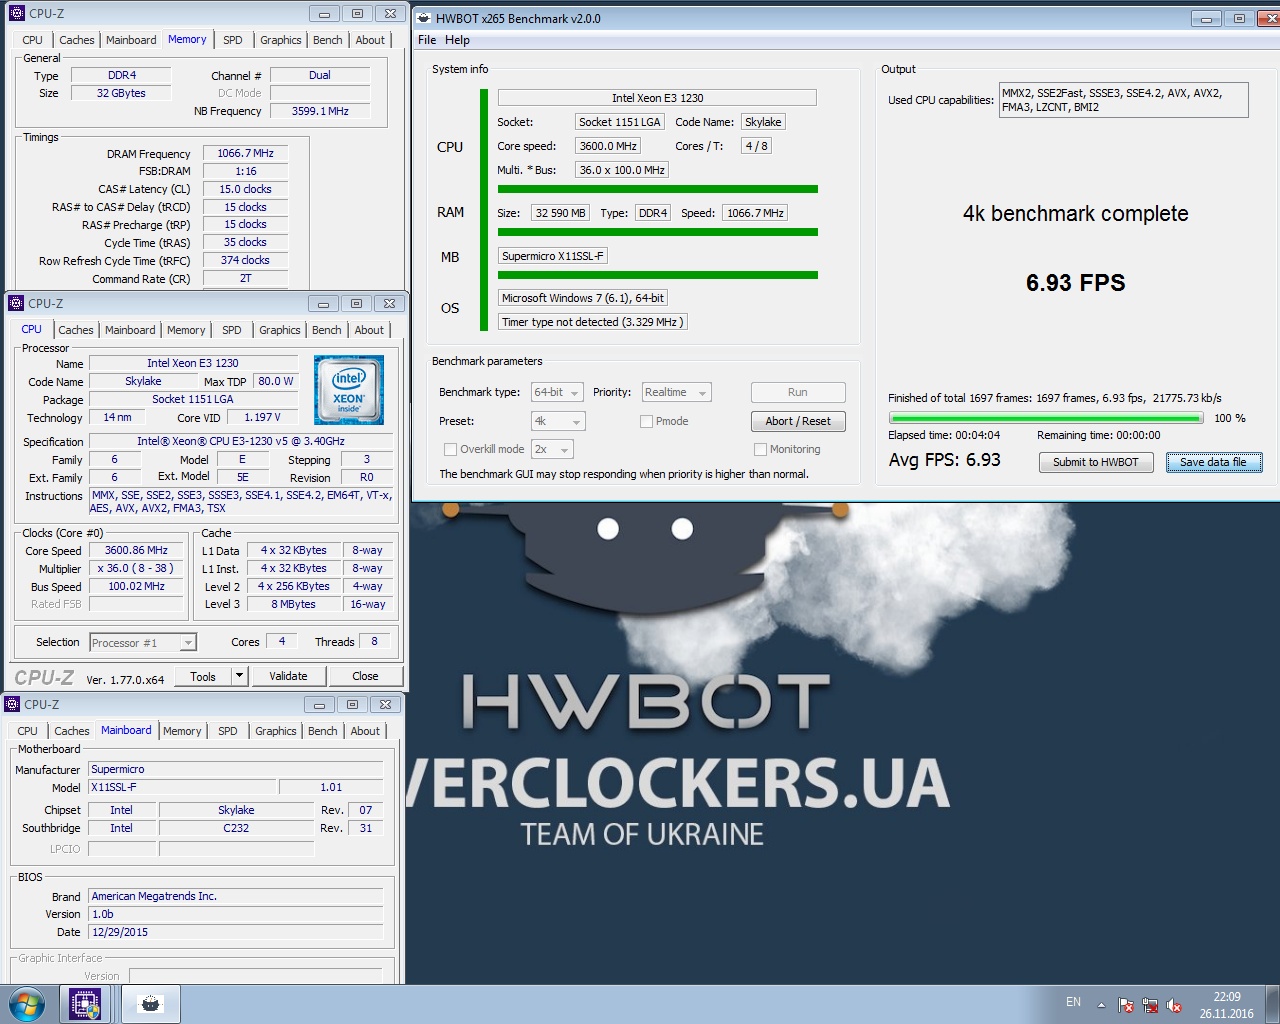Viewport: 1280px width, 1024px height.
Task: Select the Mainboard tab in CPU-Z window showing Processor
Action: (x=130, y=330)
